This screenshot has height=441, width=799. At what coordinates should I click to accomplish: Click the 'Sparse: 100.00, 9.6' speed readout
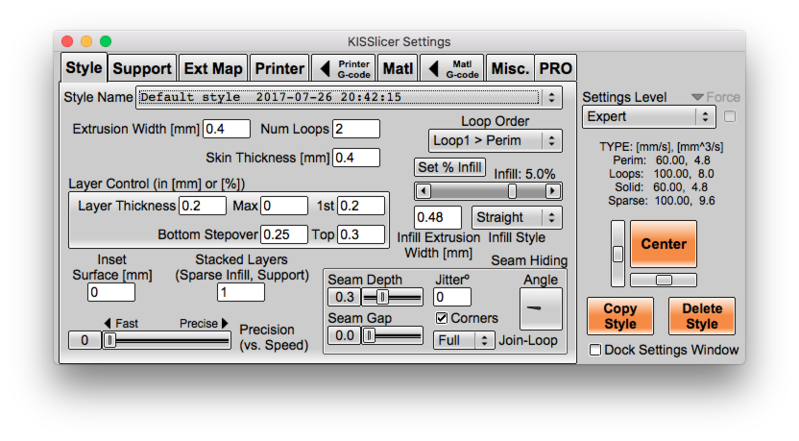[661, 200]
